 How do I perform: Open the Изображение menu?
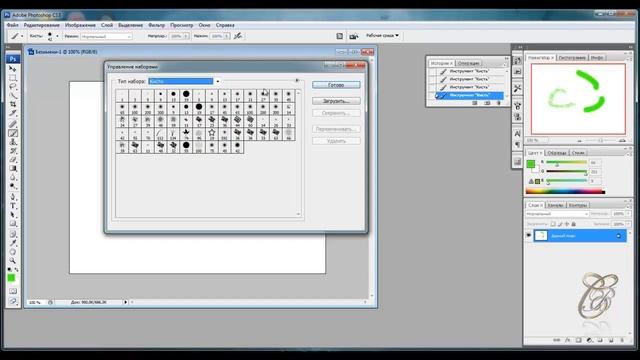(x=80, y=25)
